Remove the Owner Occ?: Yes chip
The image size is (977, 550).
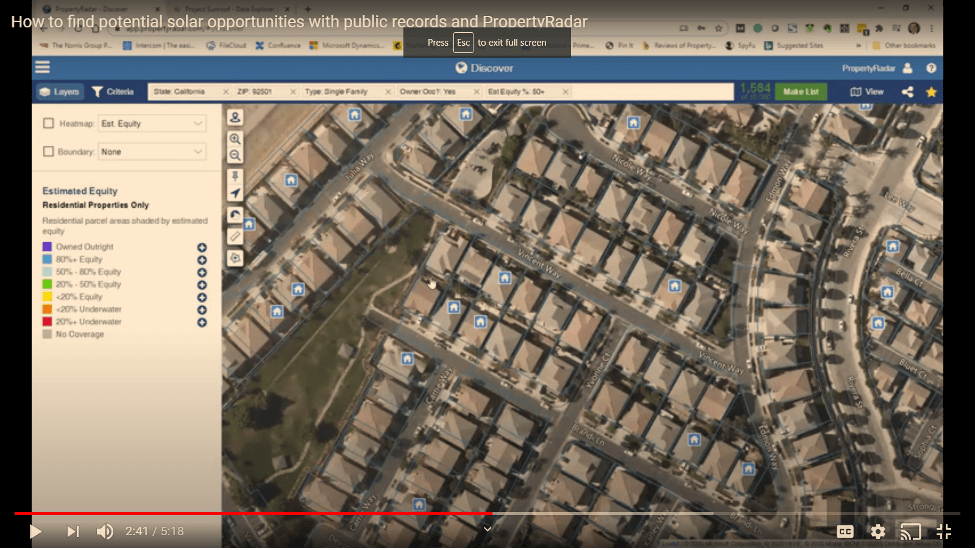click(477, 92)
